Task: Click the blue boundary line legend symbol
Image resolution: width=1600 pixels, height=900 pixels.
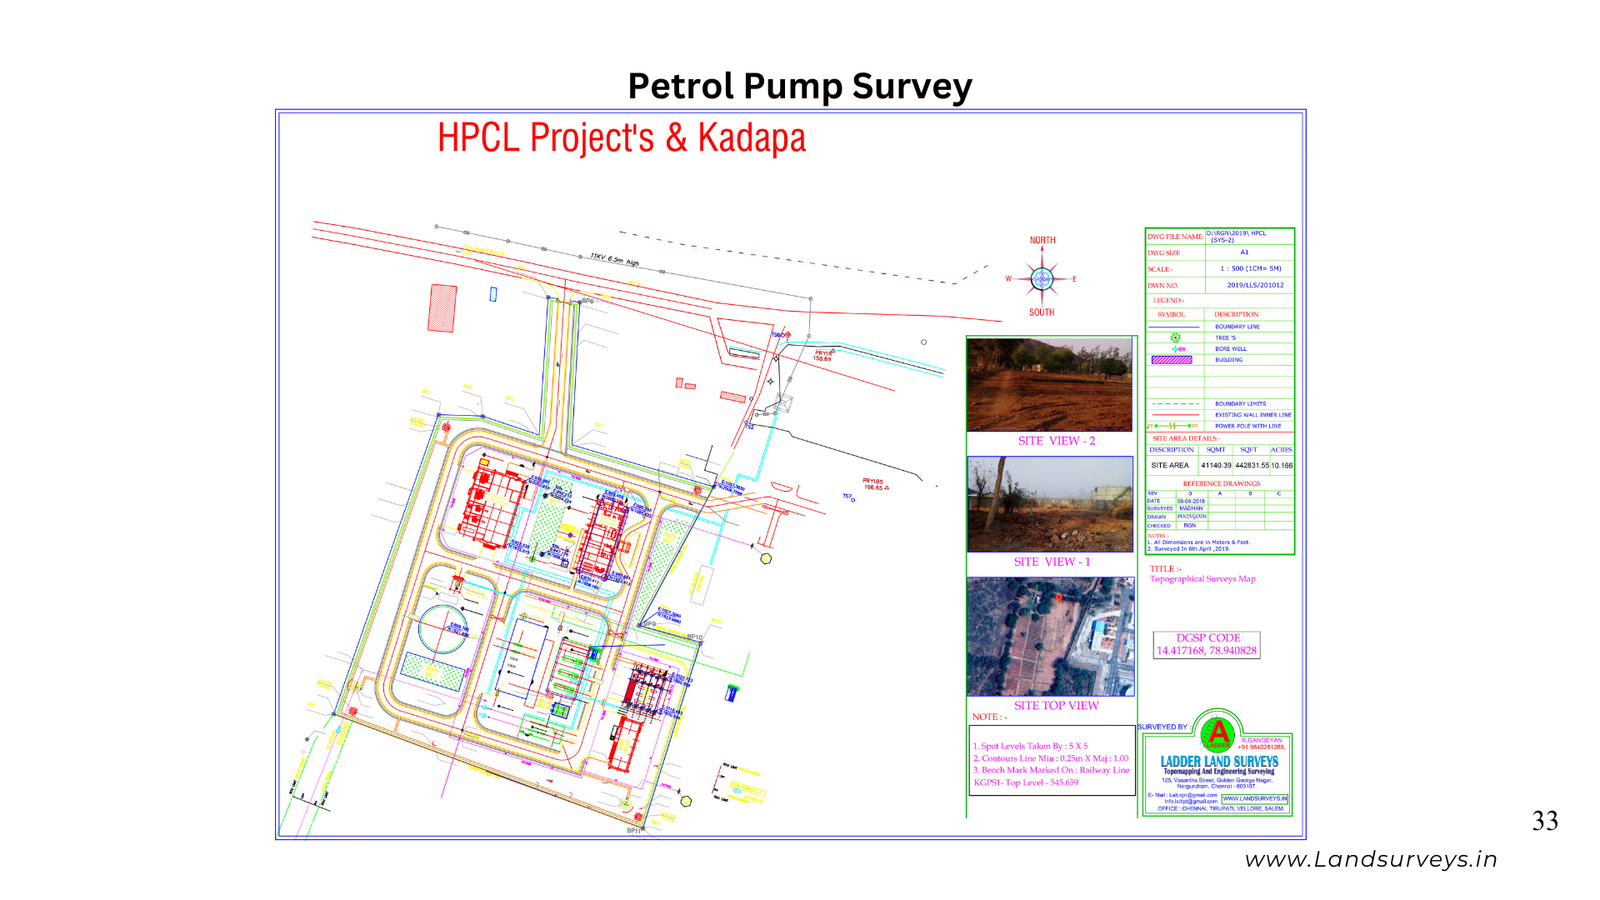Action: (x=1174, y=327)
